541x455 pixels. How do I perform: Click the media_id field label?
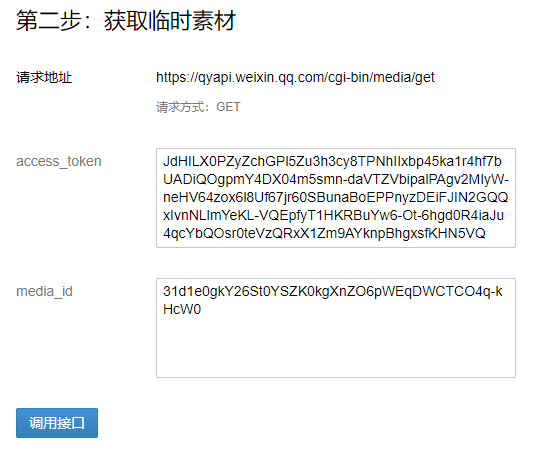44,291
